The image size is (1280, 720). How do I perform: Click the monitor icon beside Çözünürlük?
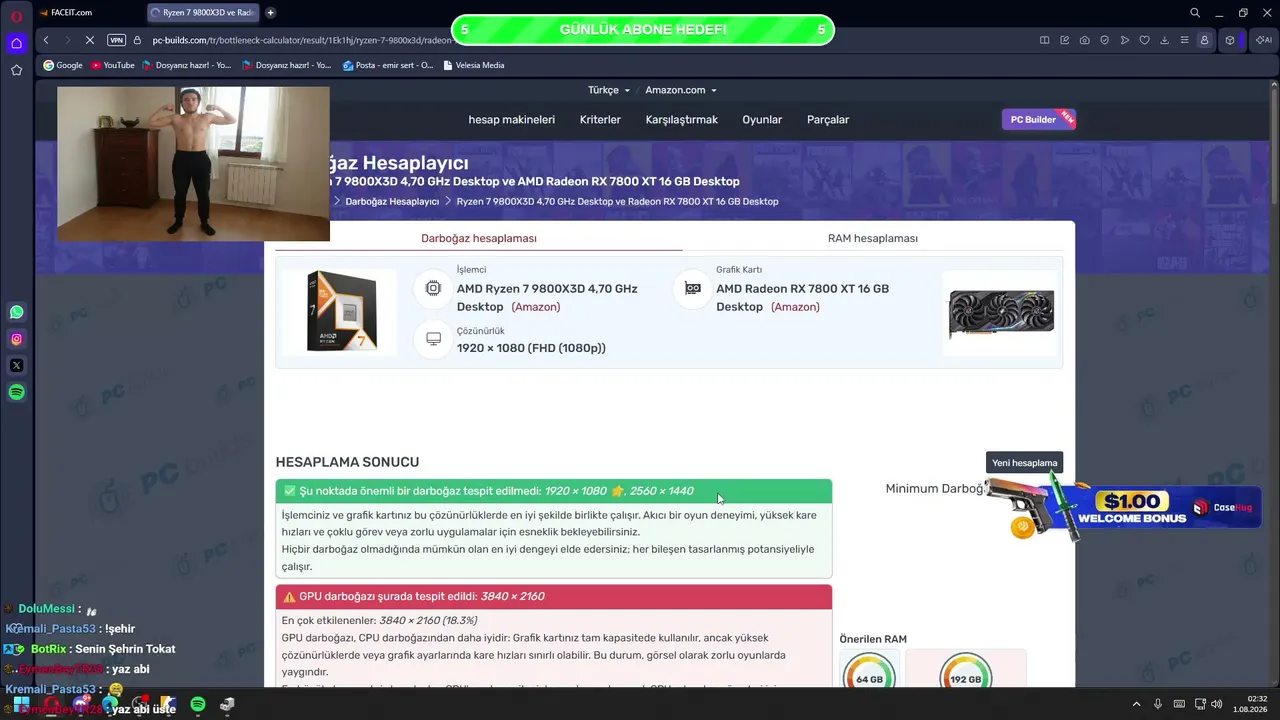coord(433,339)
